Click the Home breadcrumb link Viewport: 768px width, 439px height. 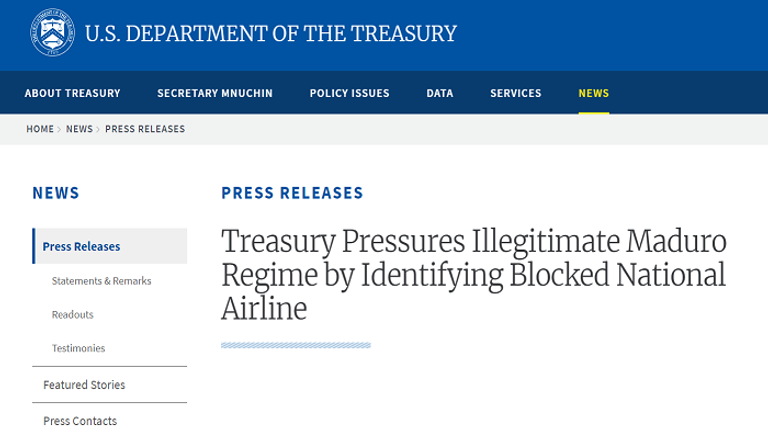click(40, 129)
